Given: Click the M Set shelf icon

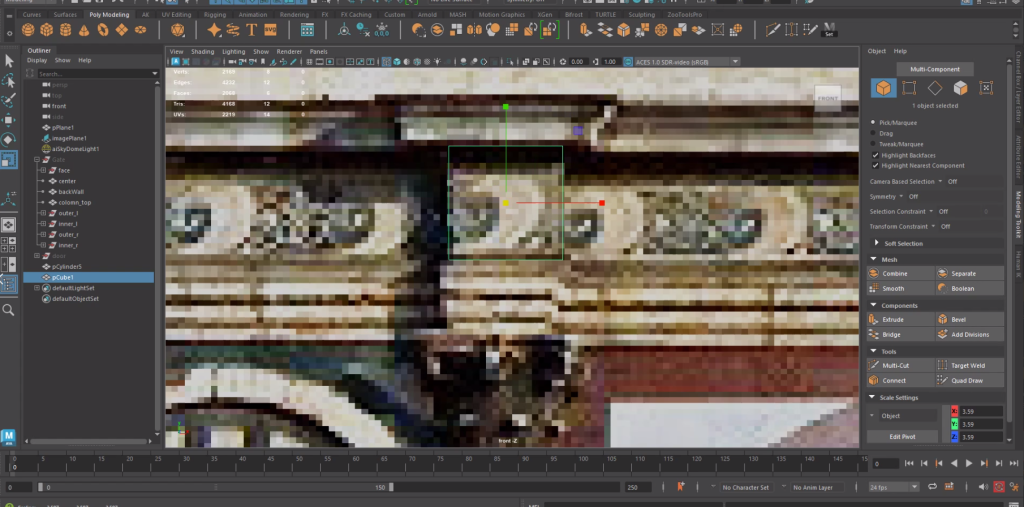Looking at the screenshot, I should point(829,30).
